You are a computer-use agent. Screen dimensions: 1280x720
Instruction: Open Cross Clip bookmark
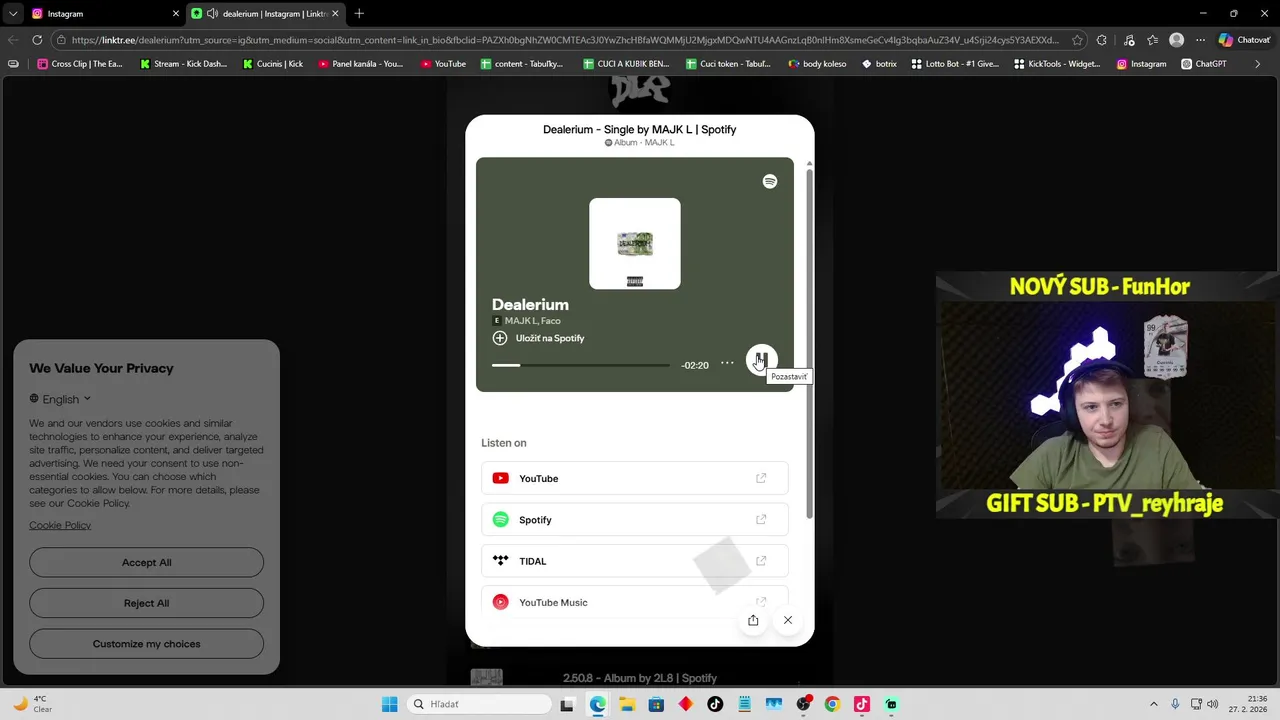click(80, 64)
